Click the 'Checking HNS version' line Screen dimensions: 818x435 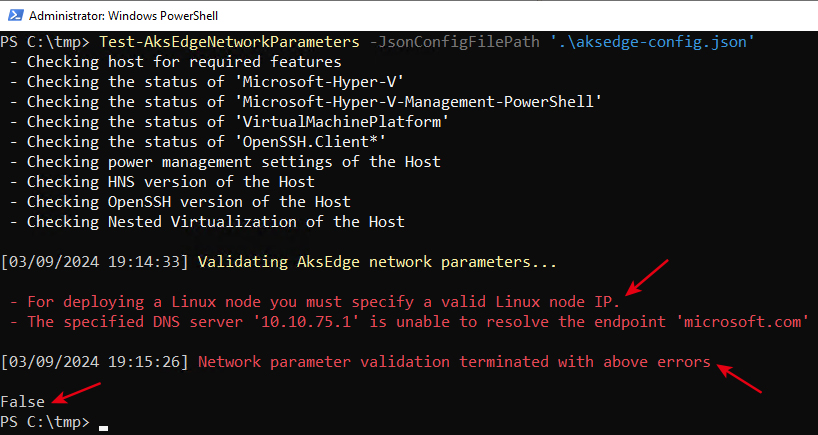click(x=162, y=182)
